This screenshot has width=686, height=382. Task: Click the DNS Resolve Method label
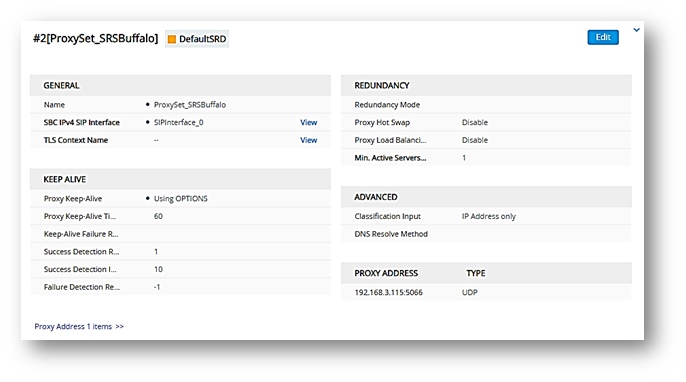pyautogui.click(x=391, y=234)
